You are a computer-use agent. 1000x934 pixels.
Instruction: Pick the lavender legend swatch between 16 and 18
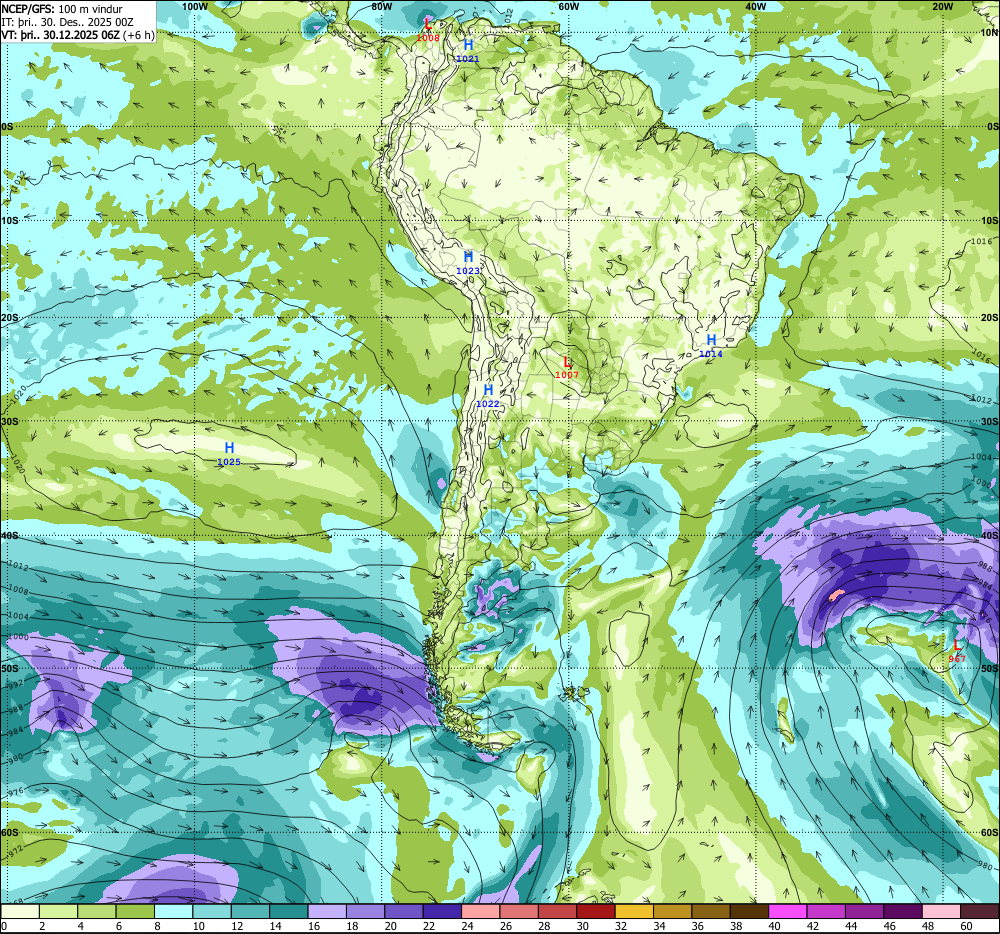(x=327, y=911)
